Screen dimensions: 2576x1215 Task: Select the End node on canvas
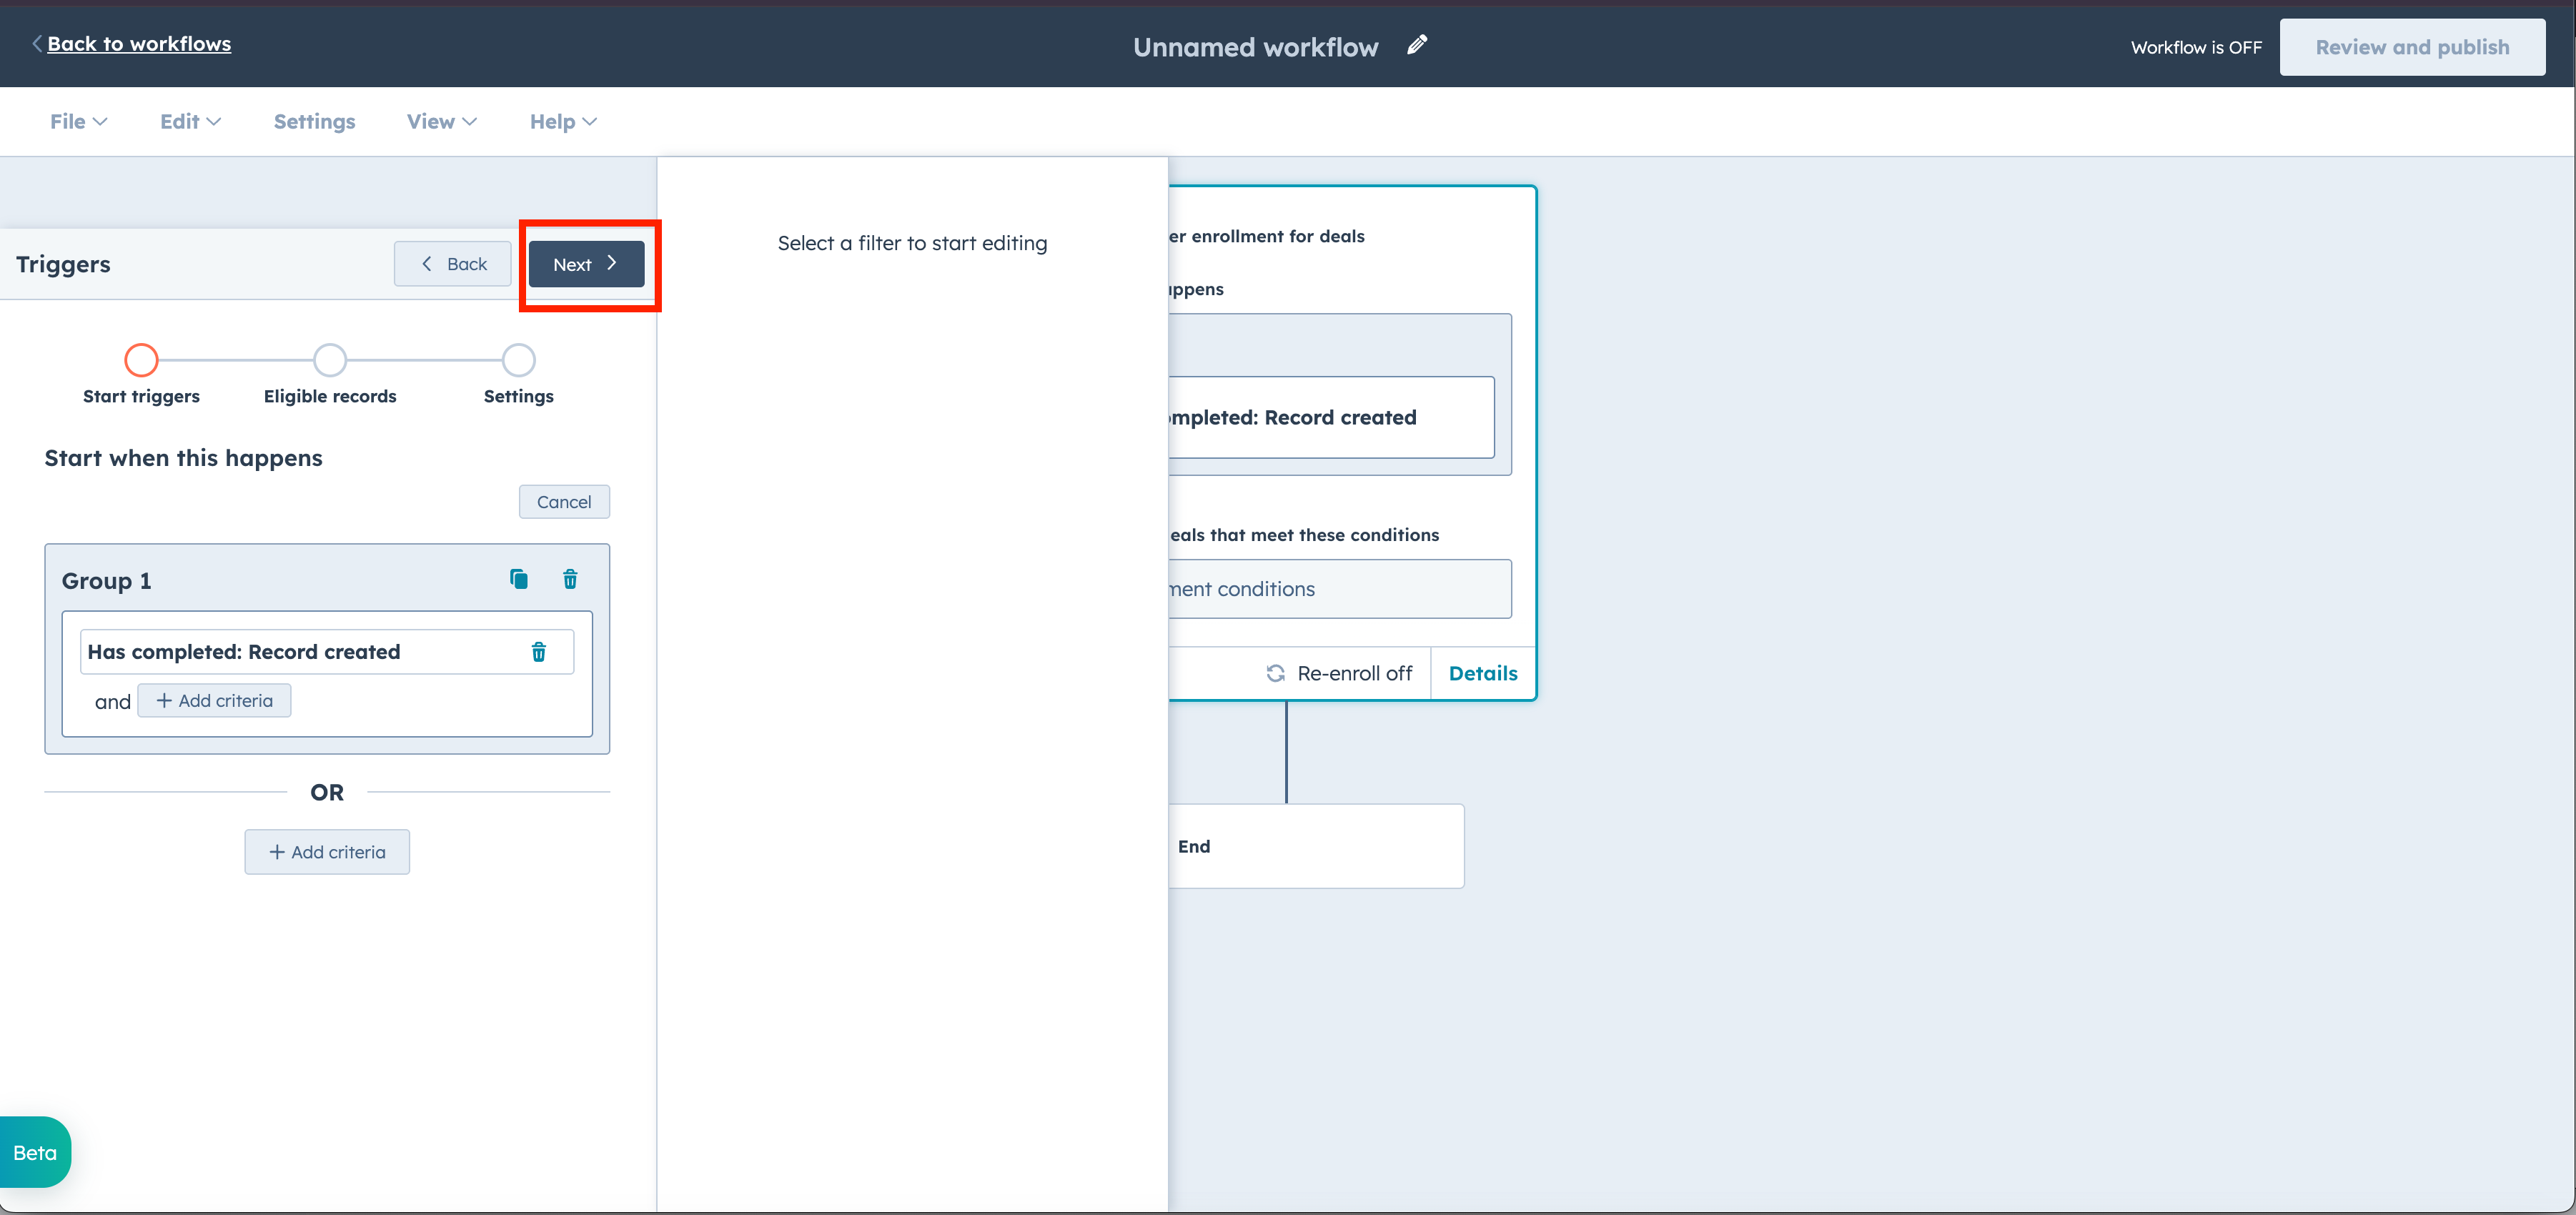(1316, 846)
